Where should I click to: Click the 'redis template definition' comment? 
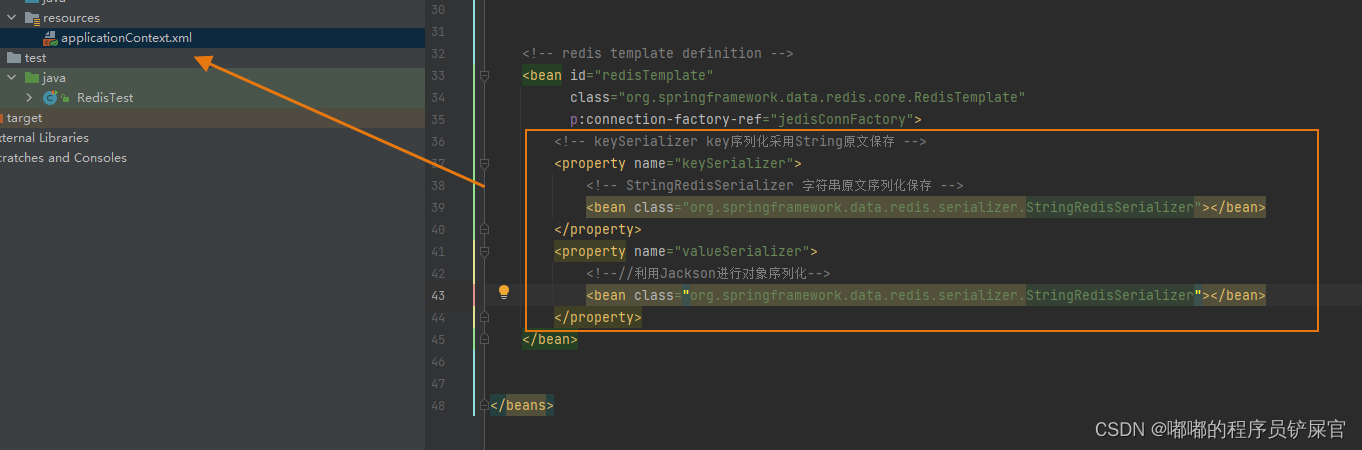(658, 54)
